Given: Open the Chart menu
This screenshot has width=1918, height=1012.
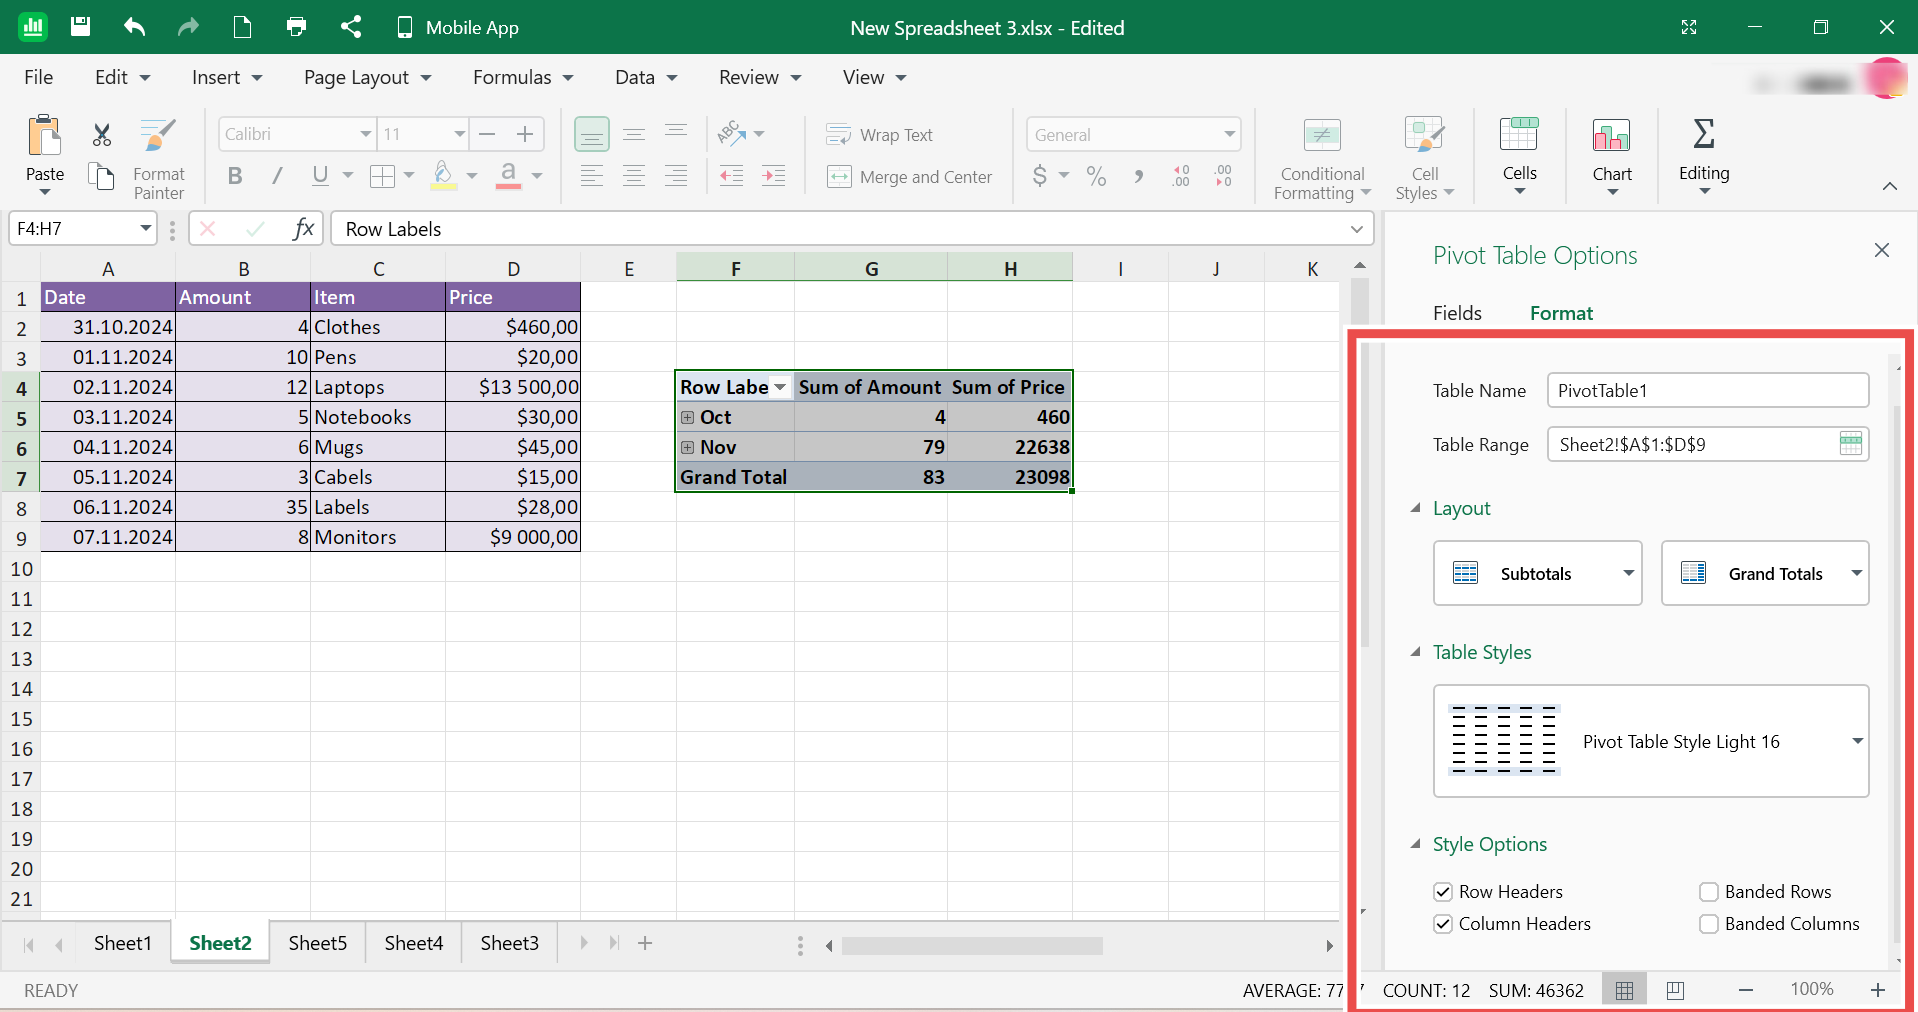Looking at the screenshot, I should 1612,155.
